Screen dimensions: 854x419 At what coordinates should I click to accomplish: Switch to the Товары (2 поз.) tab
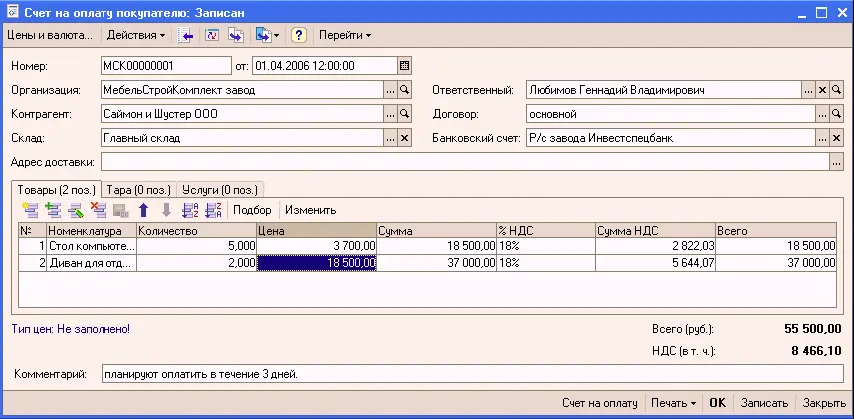point(57,190)
